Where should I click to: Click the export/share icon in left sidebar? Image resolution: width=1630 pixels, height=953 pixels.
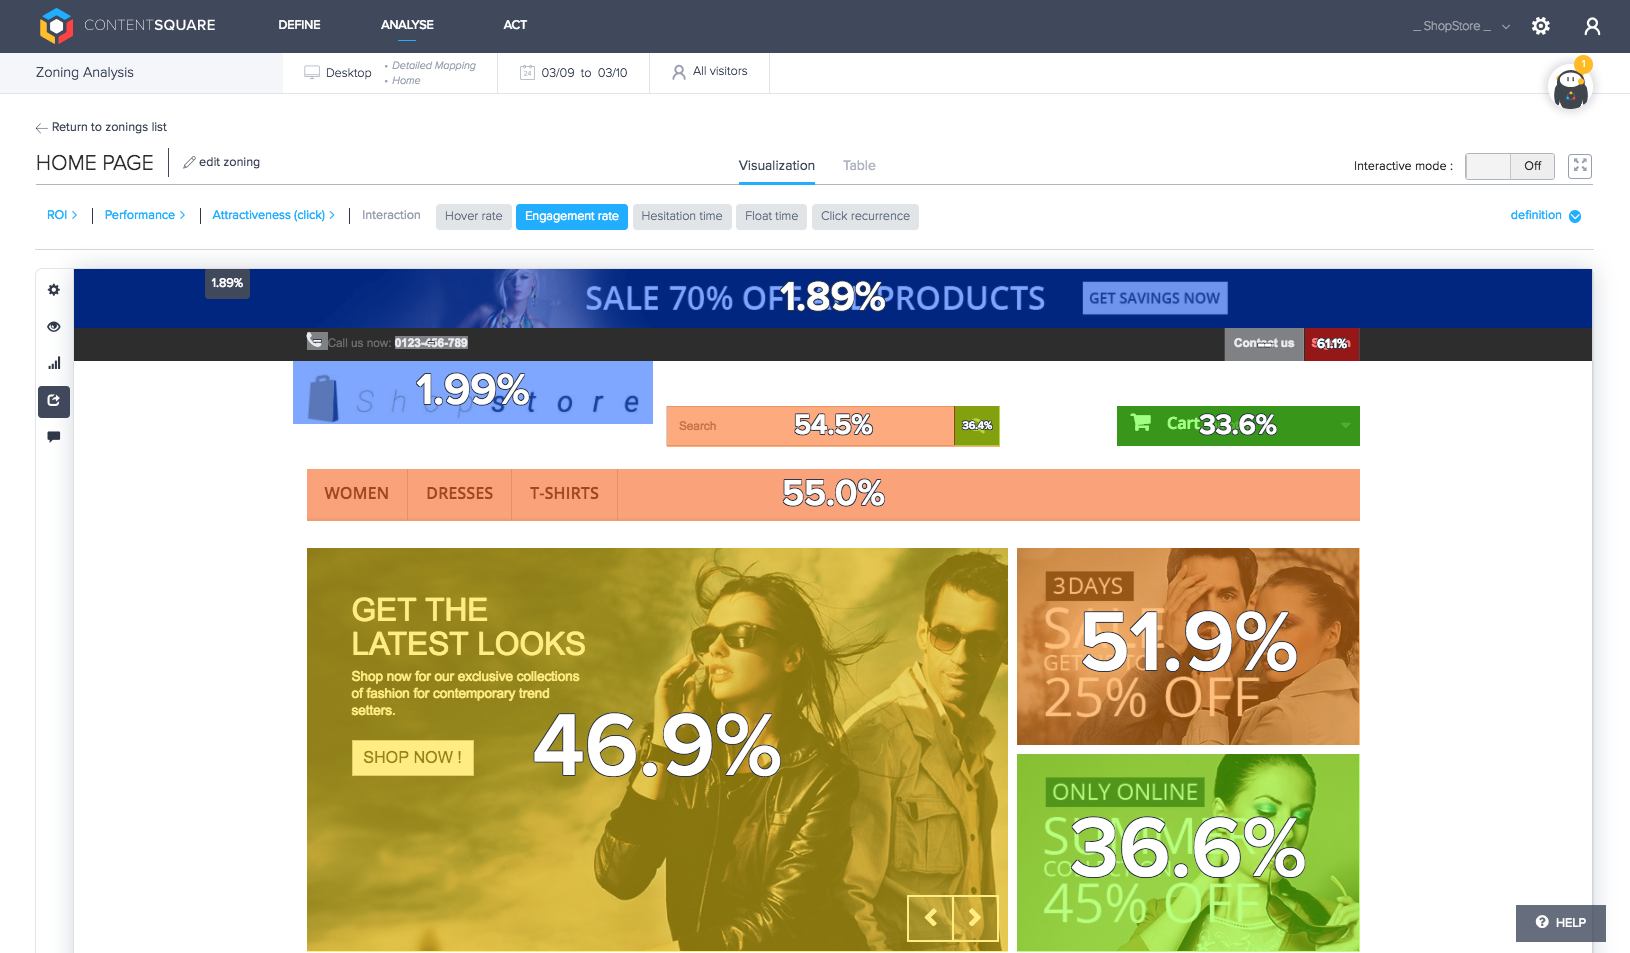[x=53, y=401]
